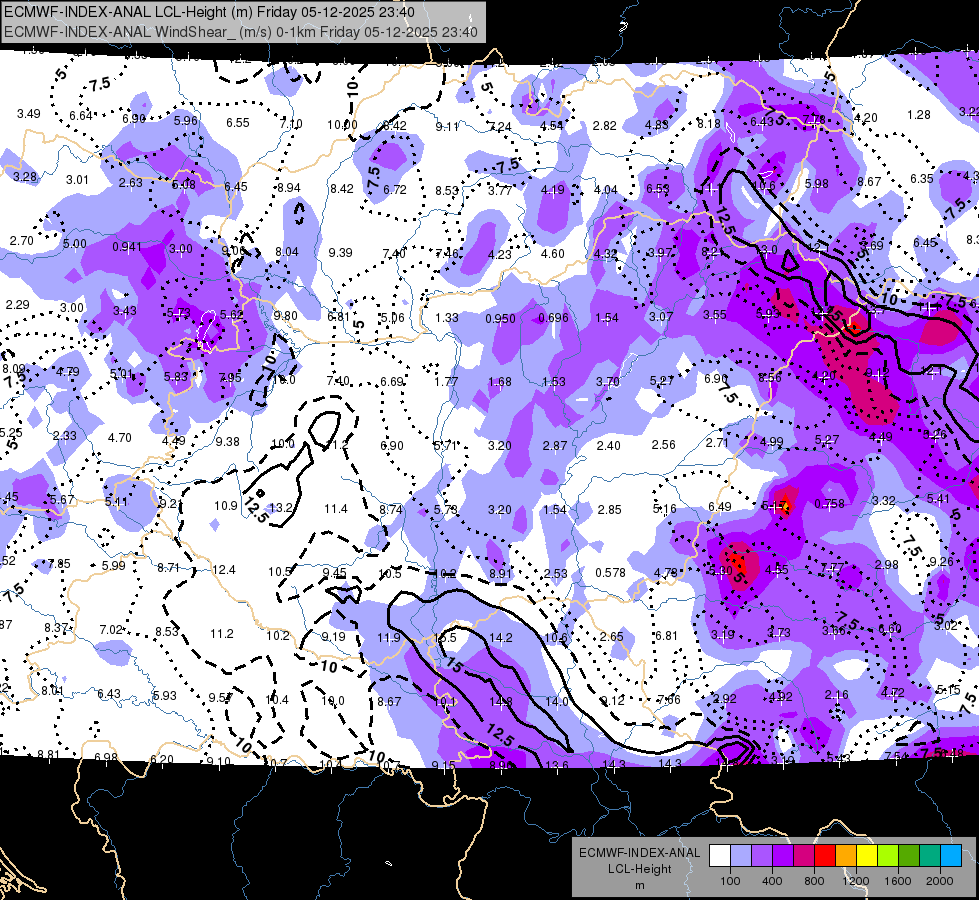Click the map value 14.8

tap(501, 702)
